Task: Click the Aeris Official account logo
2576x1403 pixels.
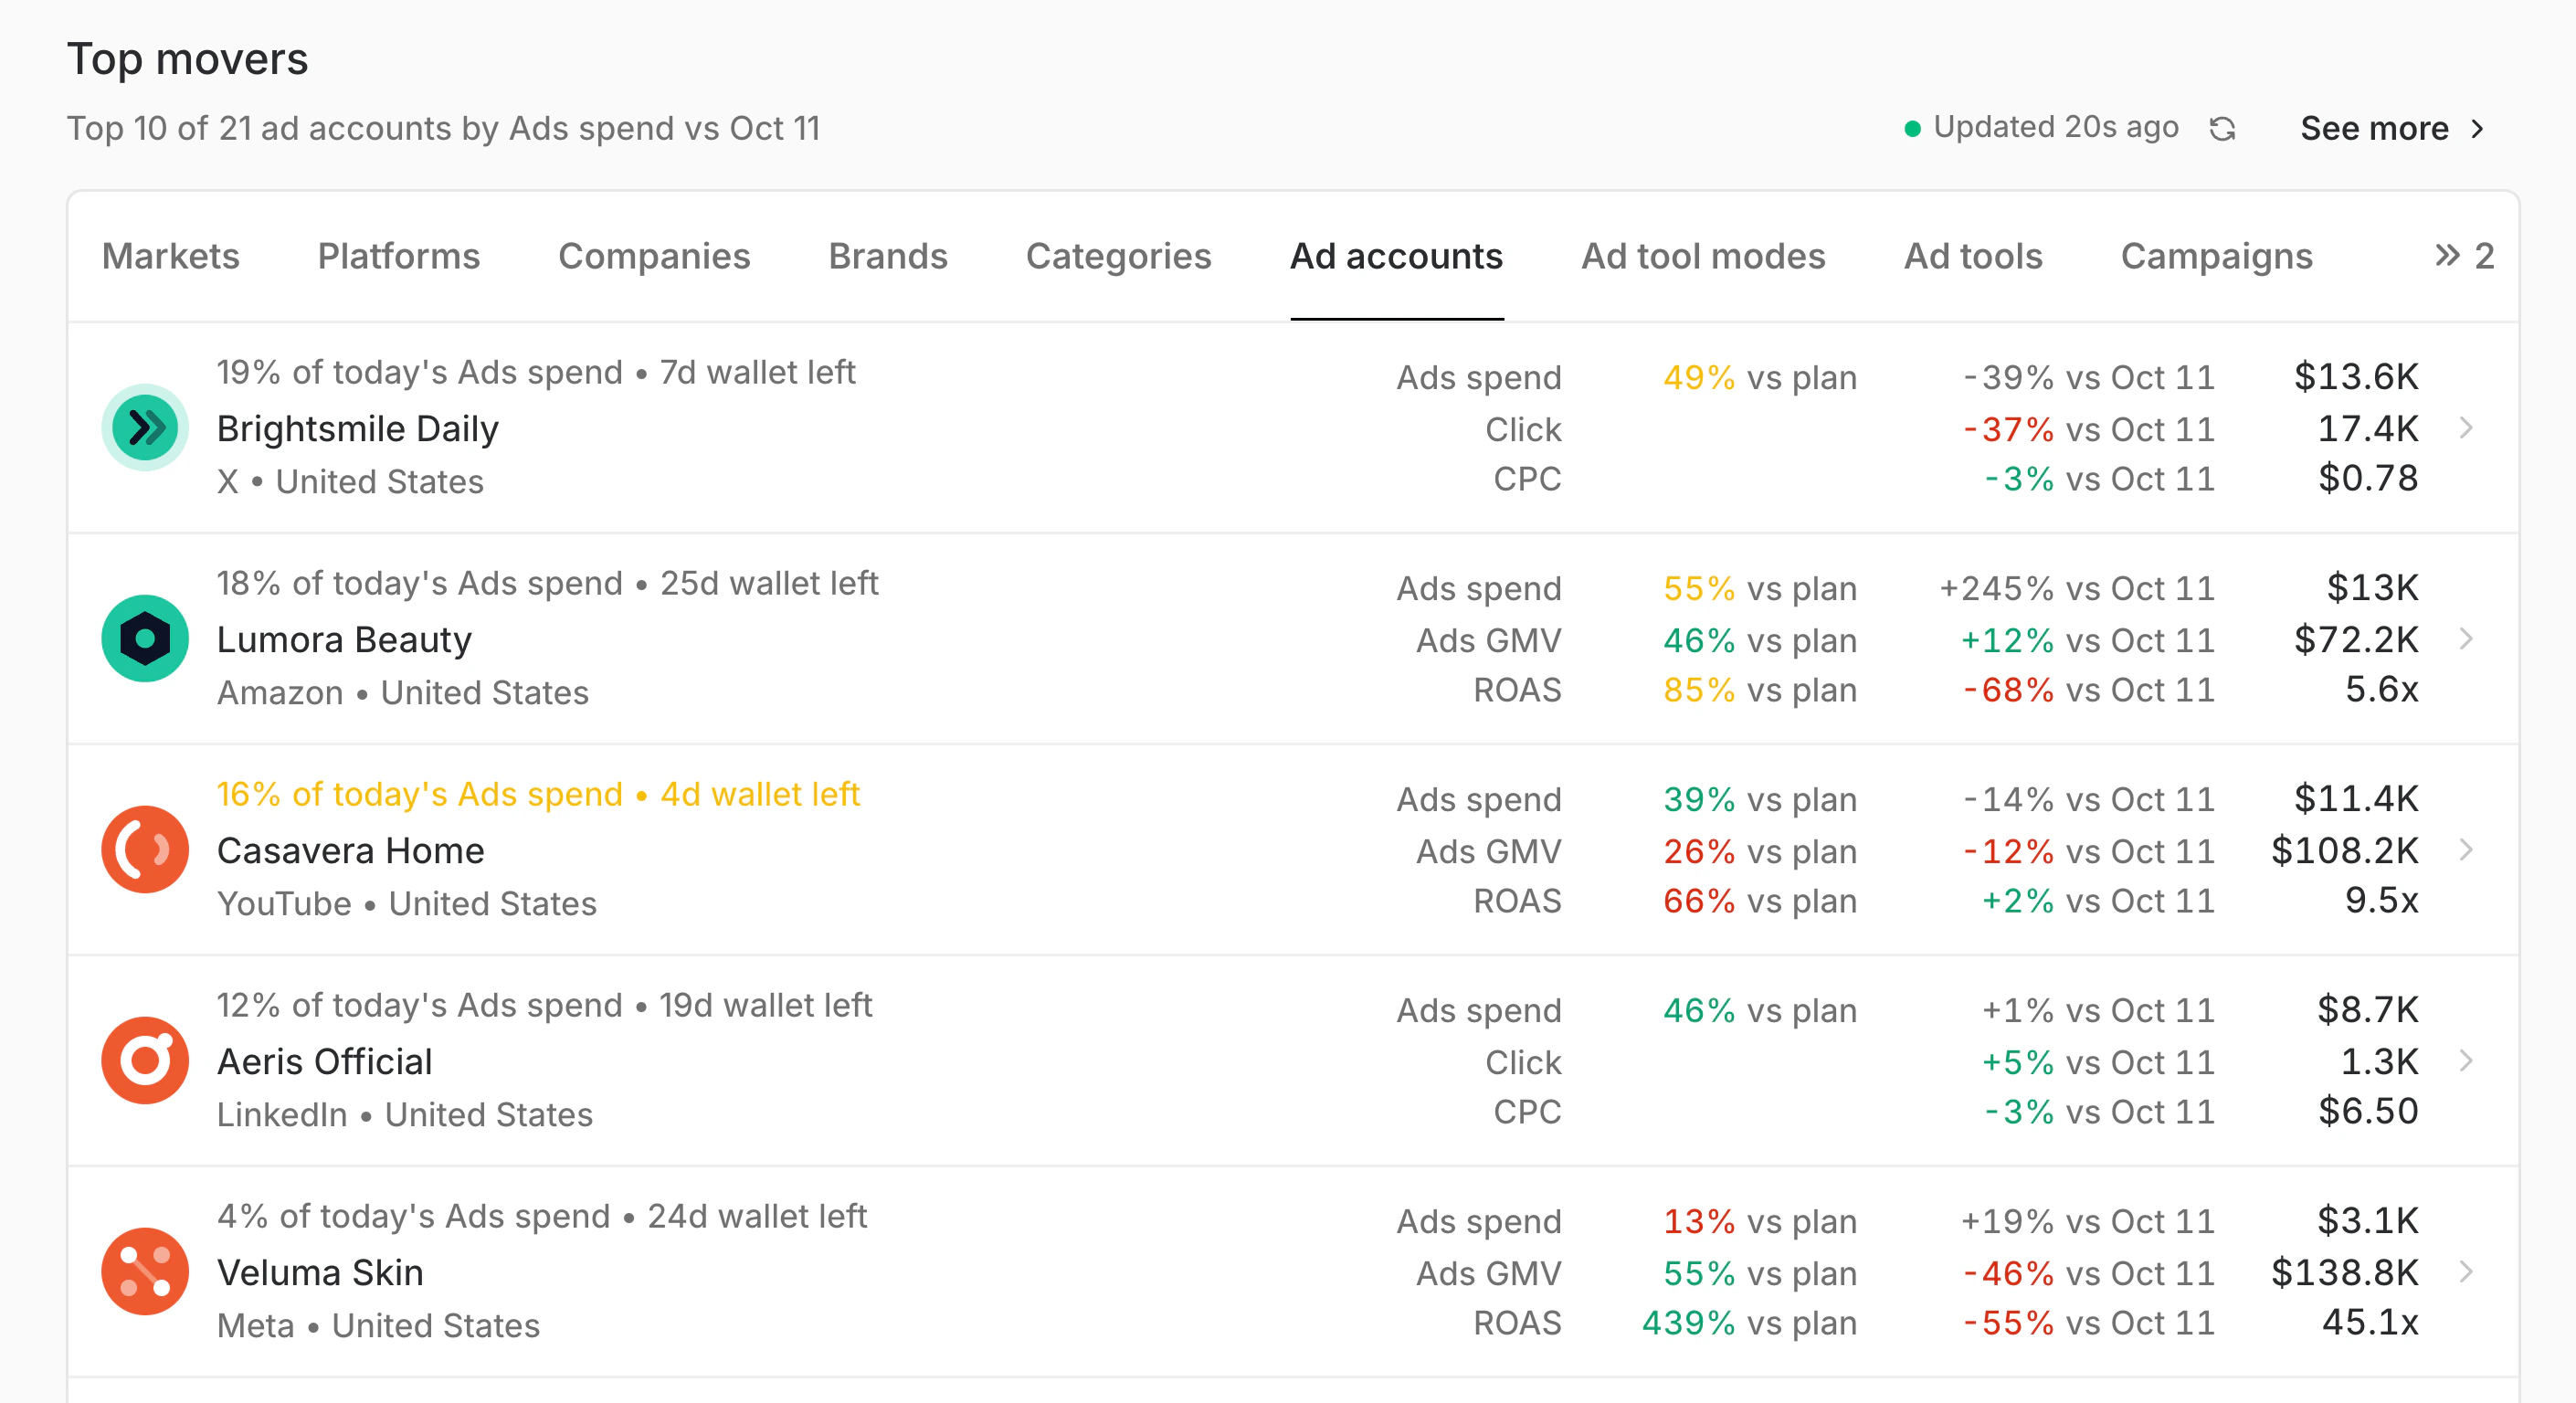Action: click(145, 1061)
